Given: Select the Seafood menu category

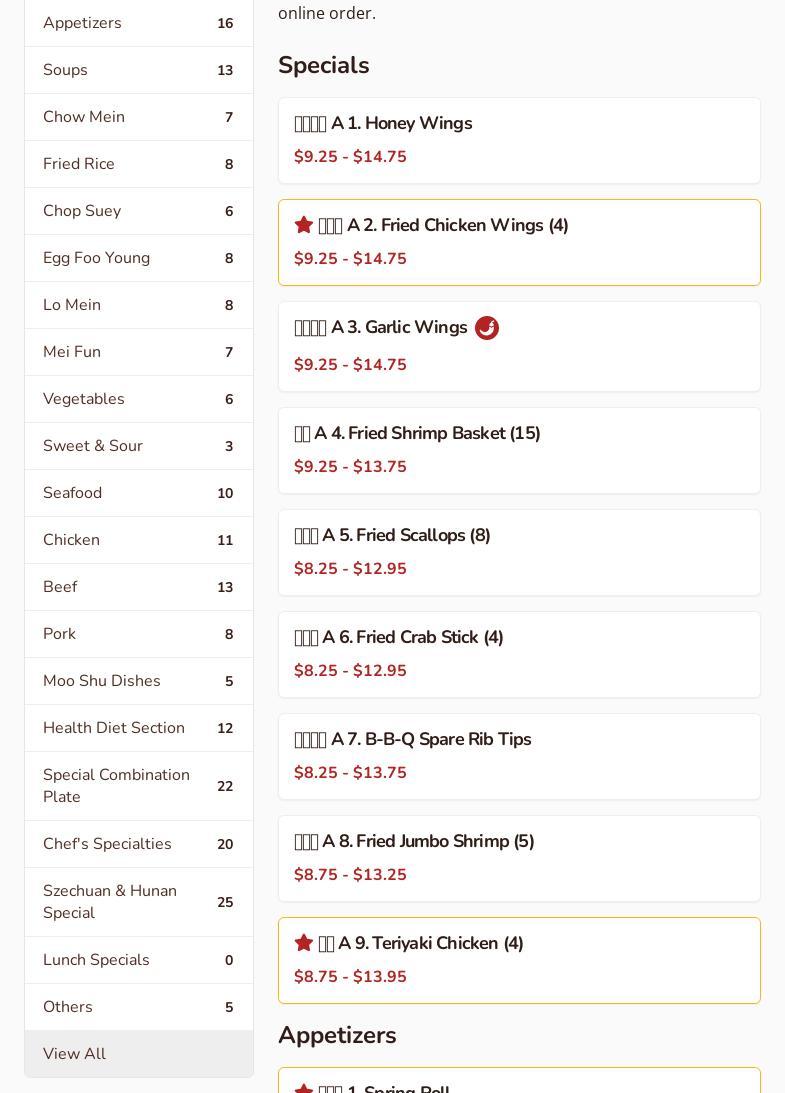Looking at the screenshot, I should pyautogui.click(x=138, y=493).
